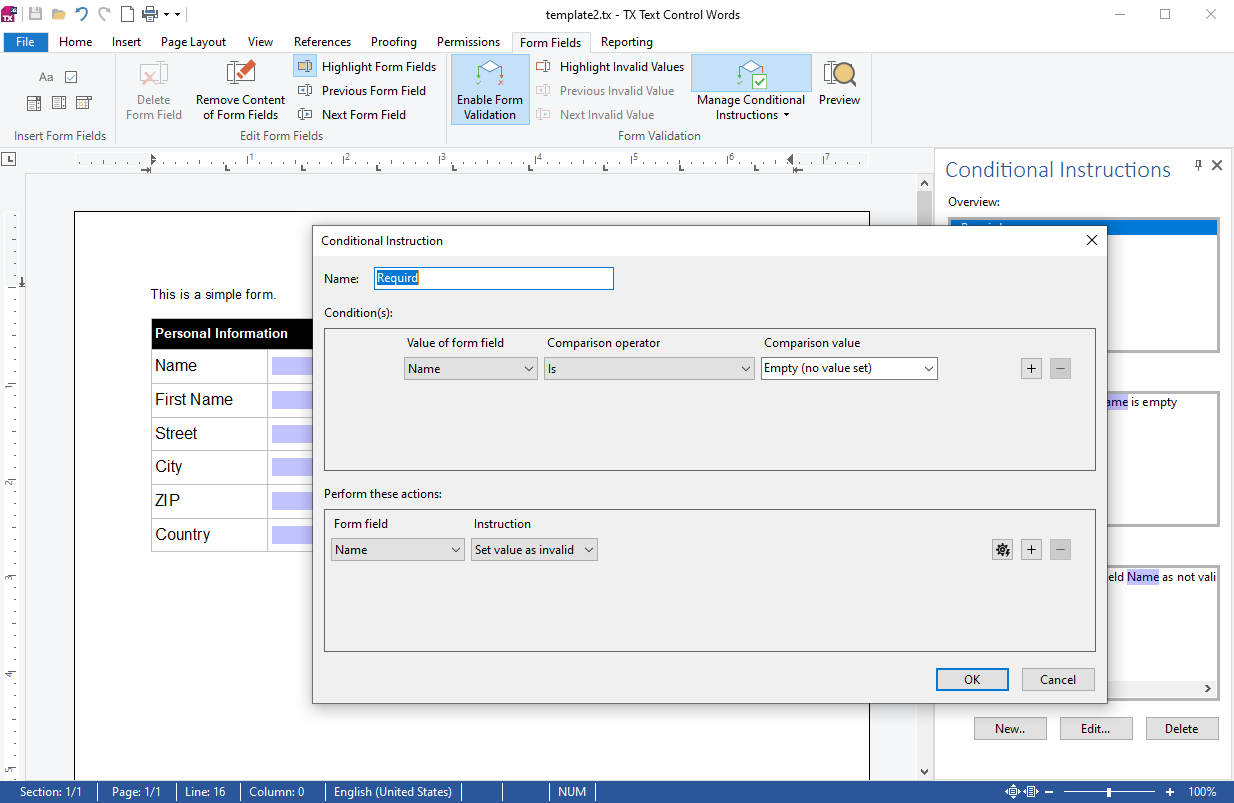Open Manage Conditional Instructions dropdown
This screenshot has height=803, width=1234.
point(751,89)
